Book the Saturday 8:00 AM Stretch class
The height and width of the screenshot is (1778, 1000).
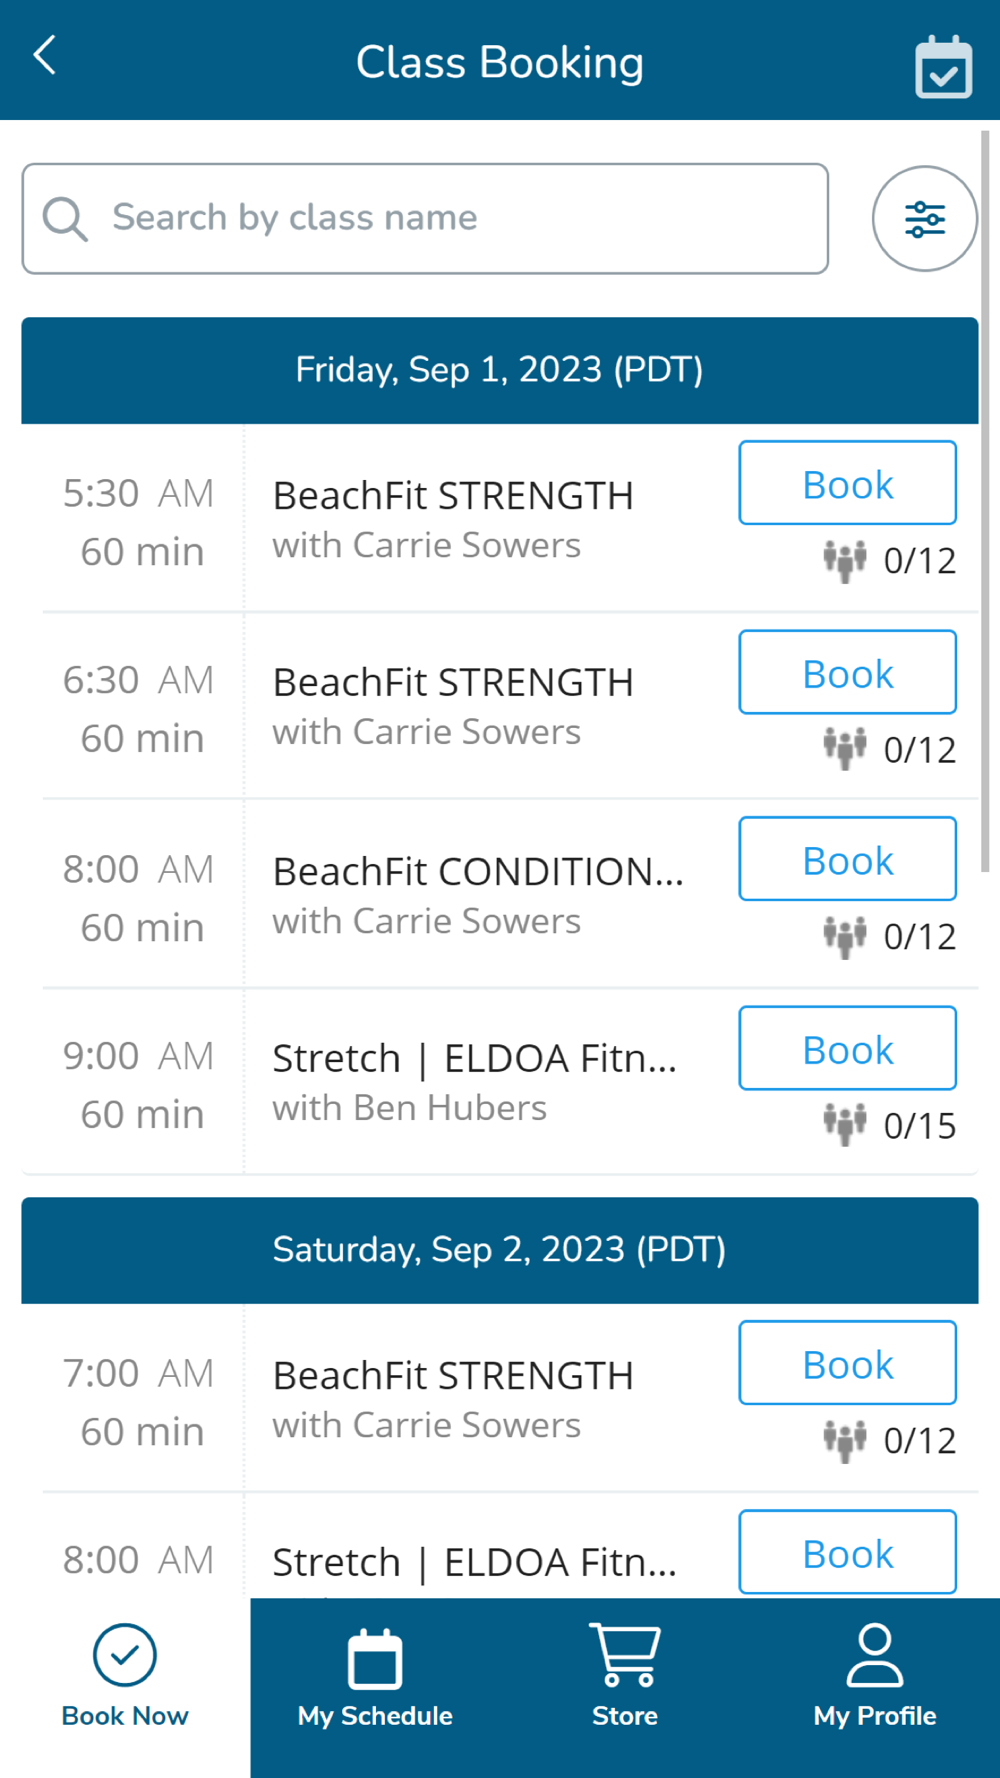(847, 1552)
